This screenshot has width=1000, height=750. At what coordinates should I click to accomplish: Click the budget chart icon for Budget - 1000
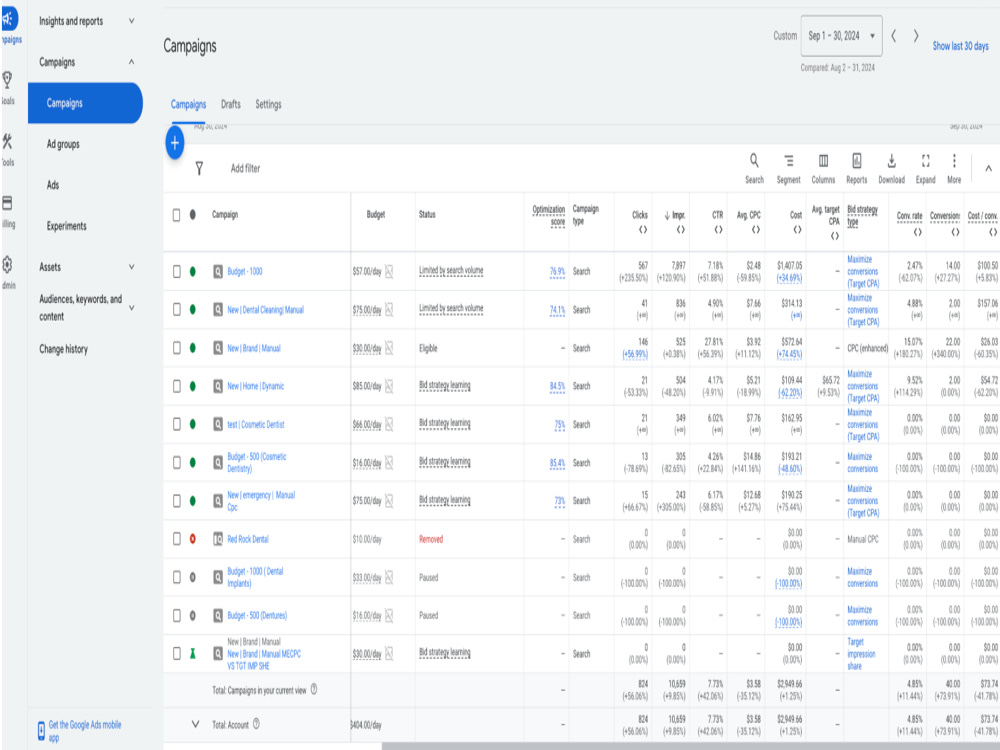[x=389, y=272]
